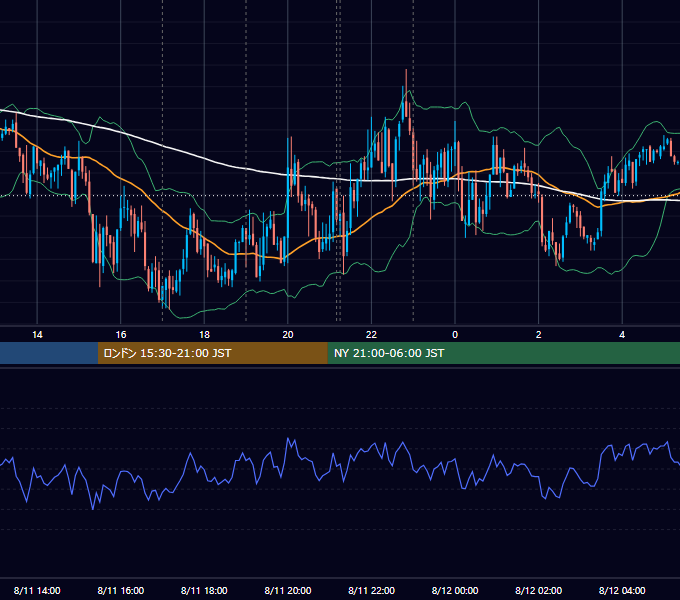Click hour label 0 on chart axis
Viewport: 680px width, 600px height.
(x=455, y=335)
